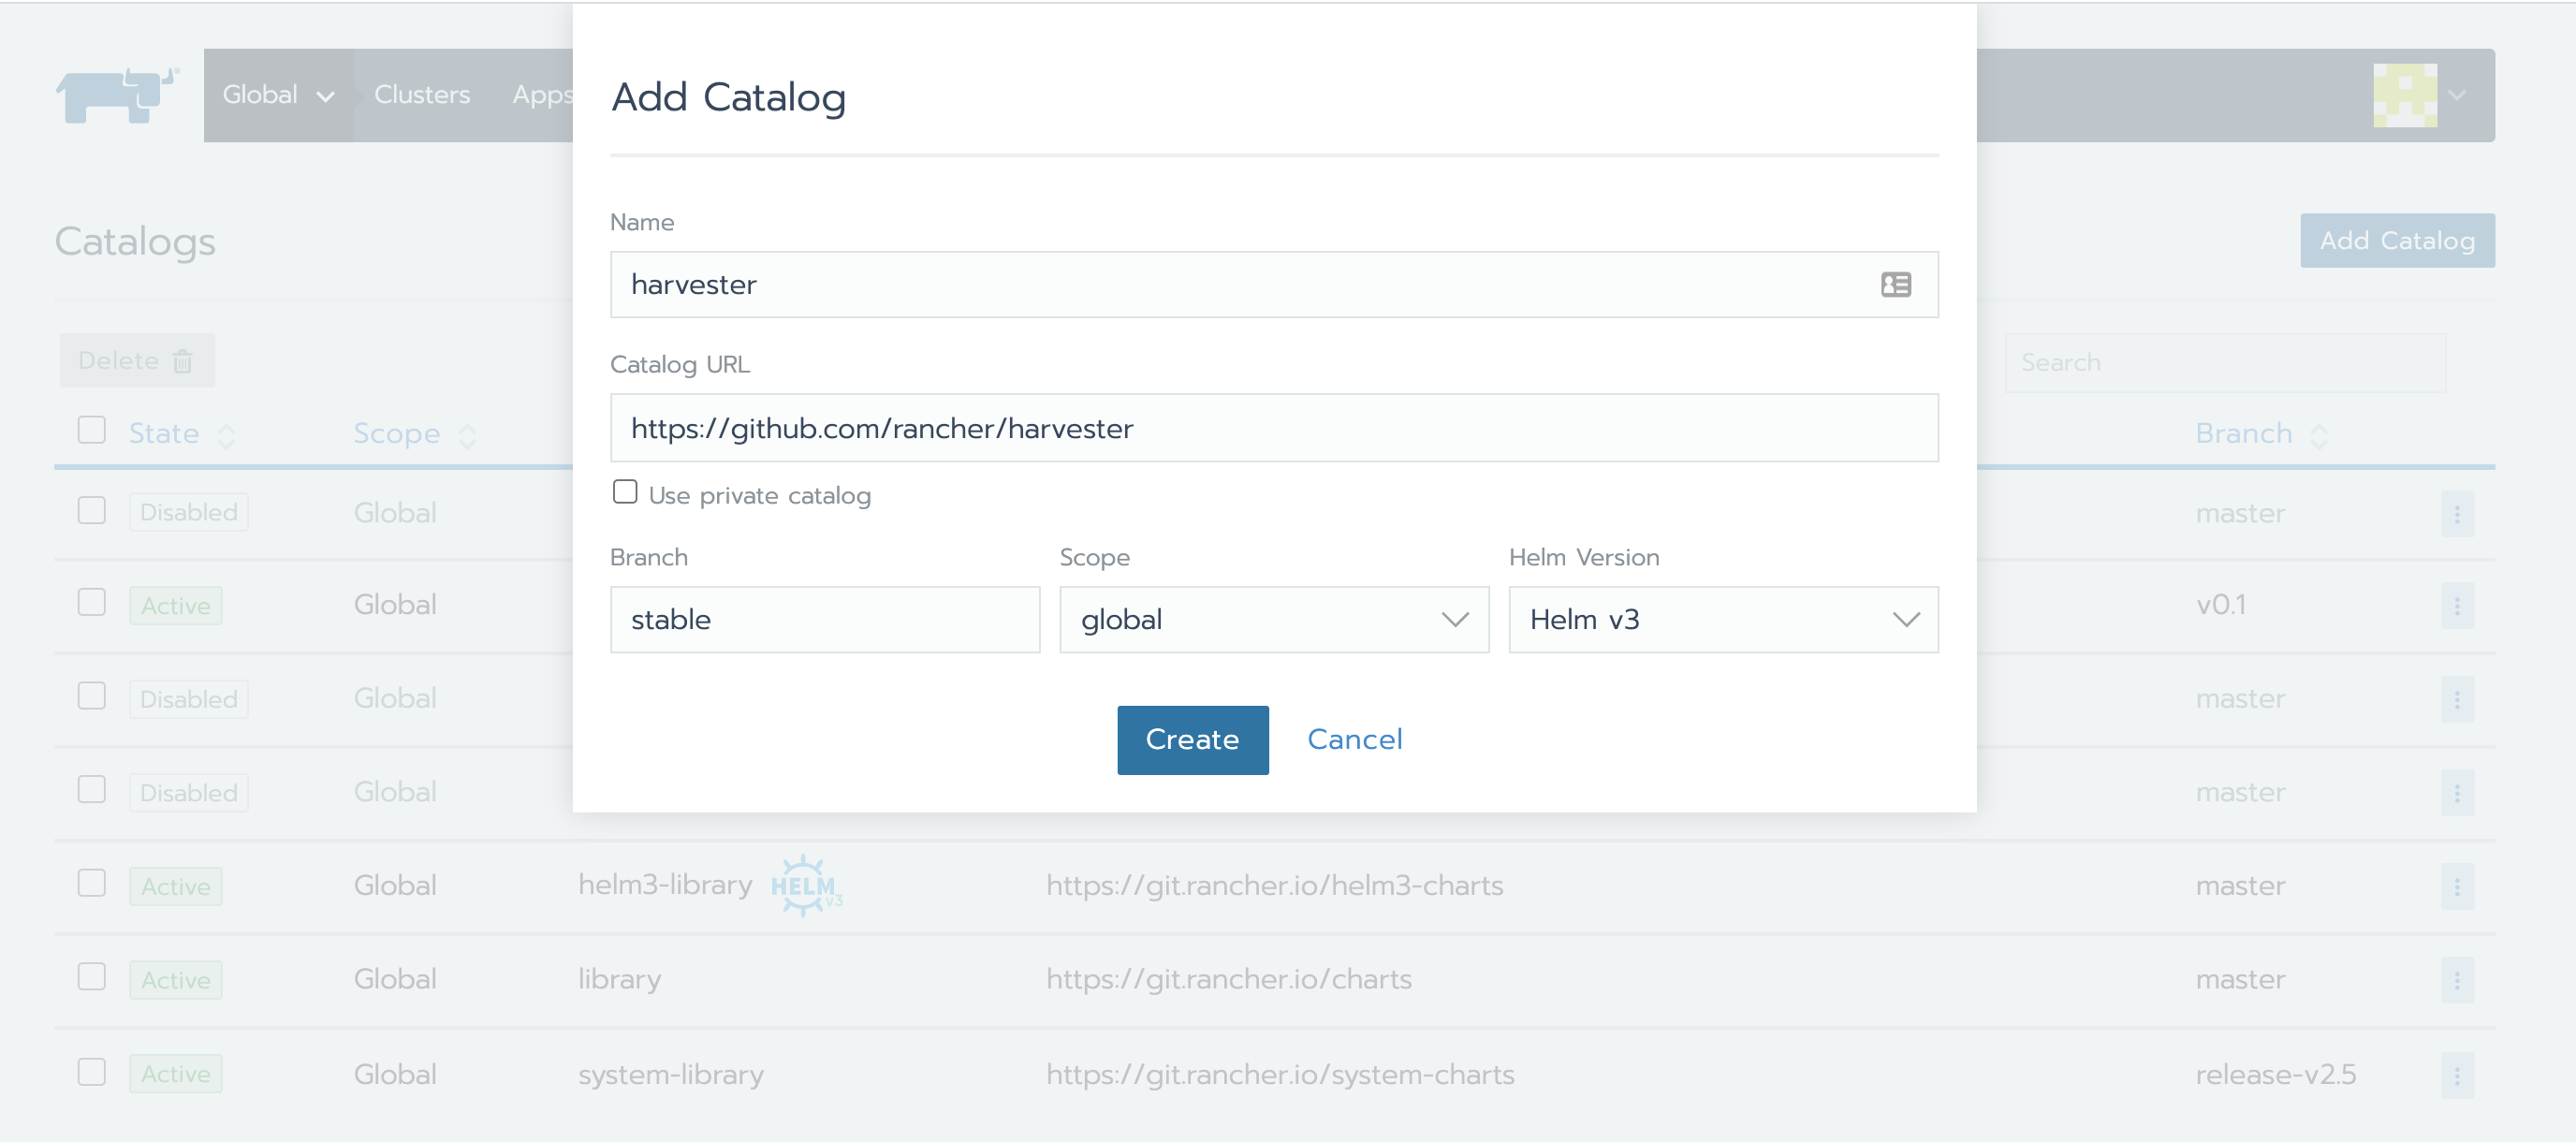The image size is (2576, 1142).
Task: Click the Catalog URL input field
Action: 1274,428
